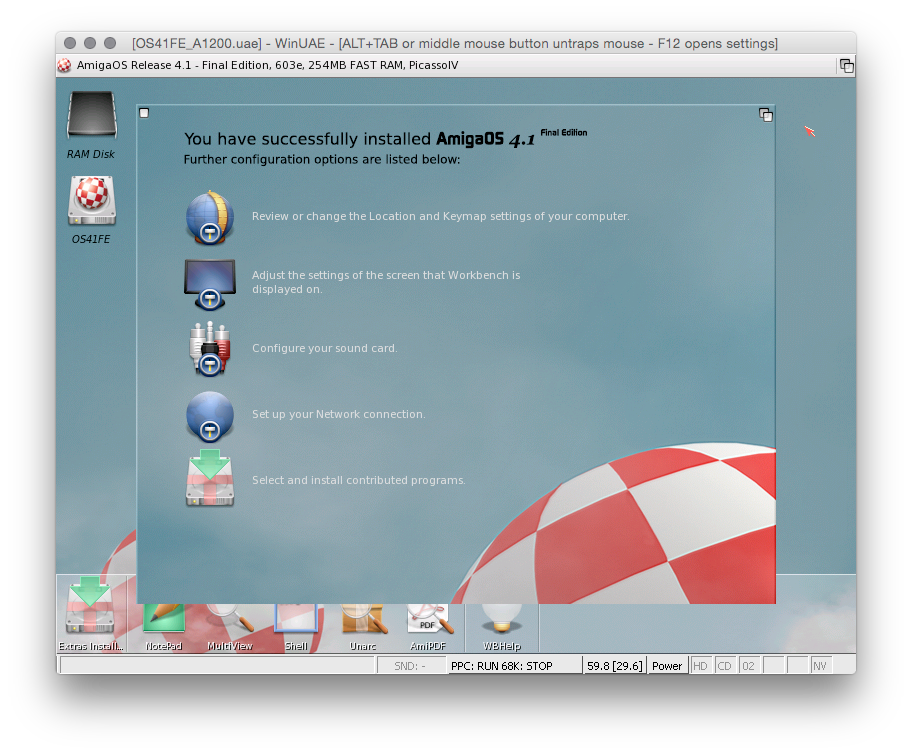Viewport: 912px width, 754px height.
Task: Click the AmigaOS boing ball title icon
Action: point(64,65)
